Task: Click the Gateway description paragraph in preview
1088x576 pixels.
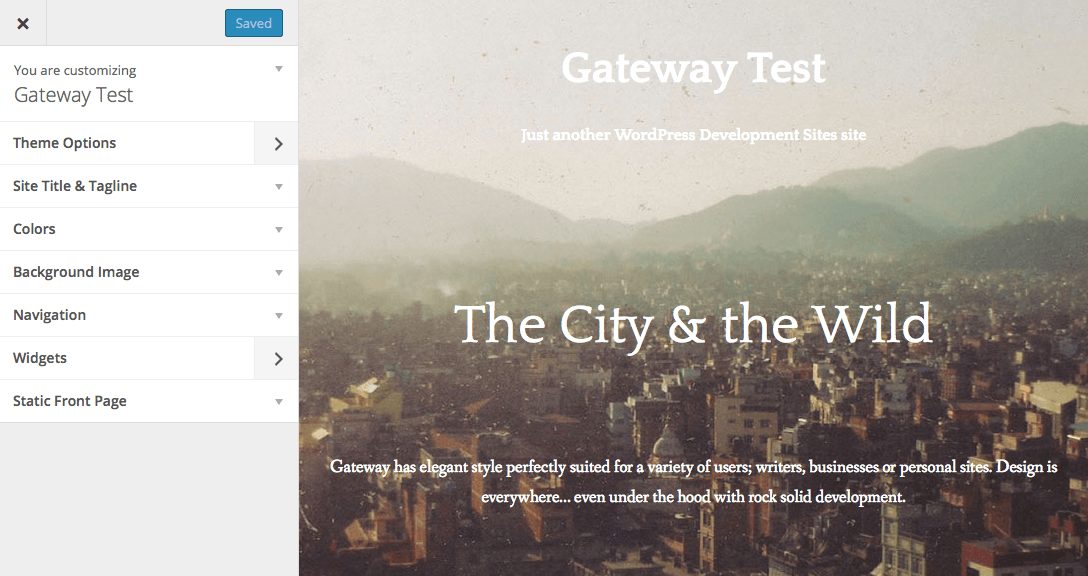Action: tap(693, 481)
